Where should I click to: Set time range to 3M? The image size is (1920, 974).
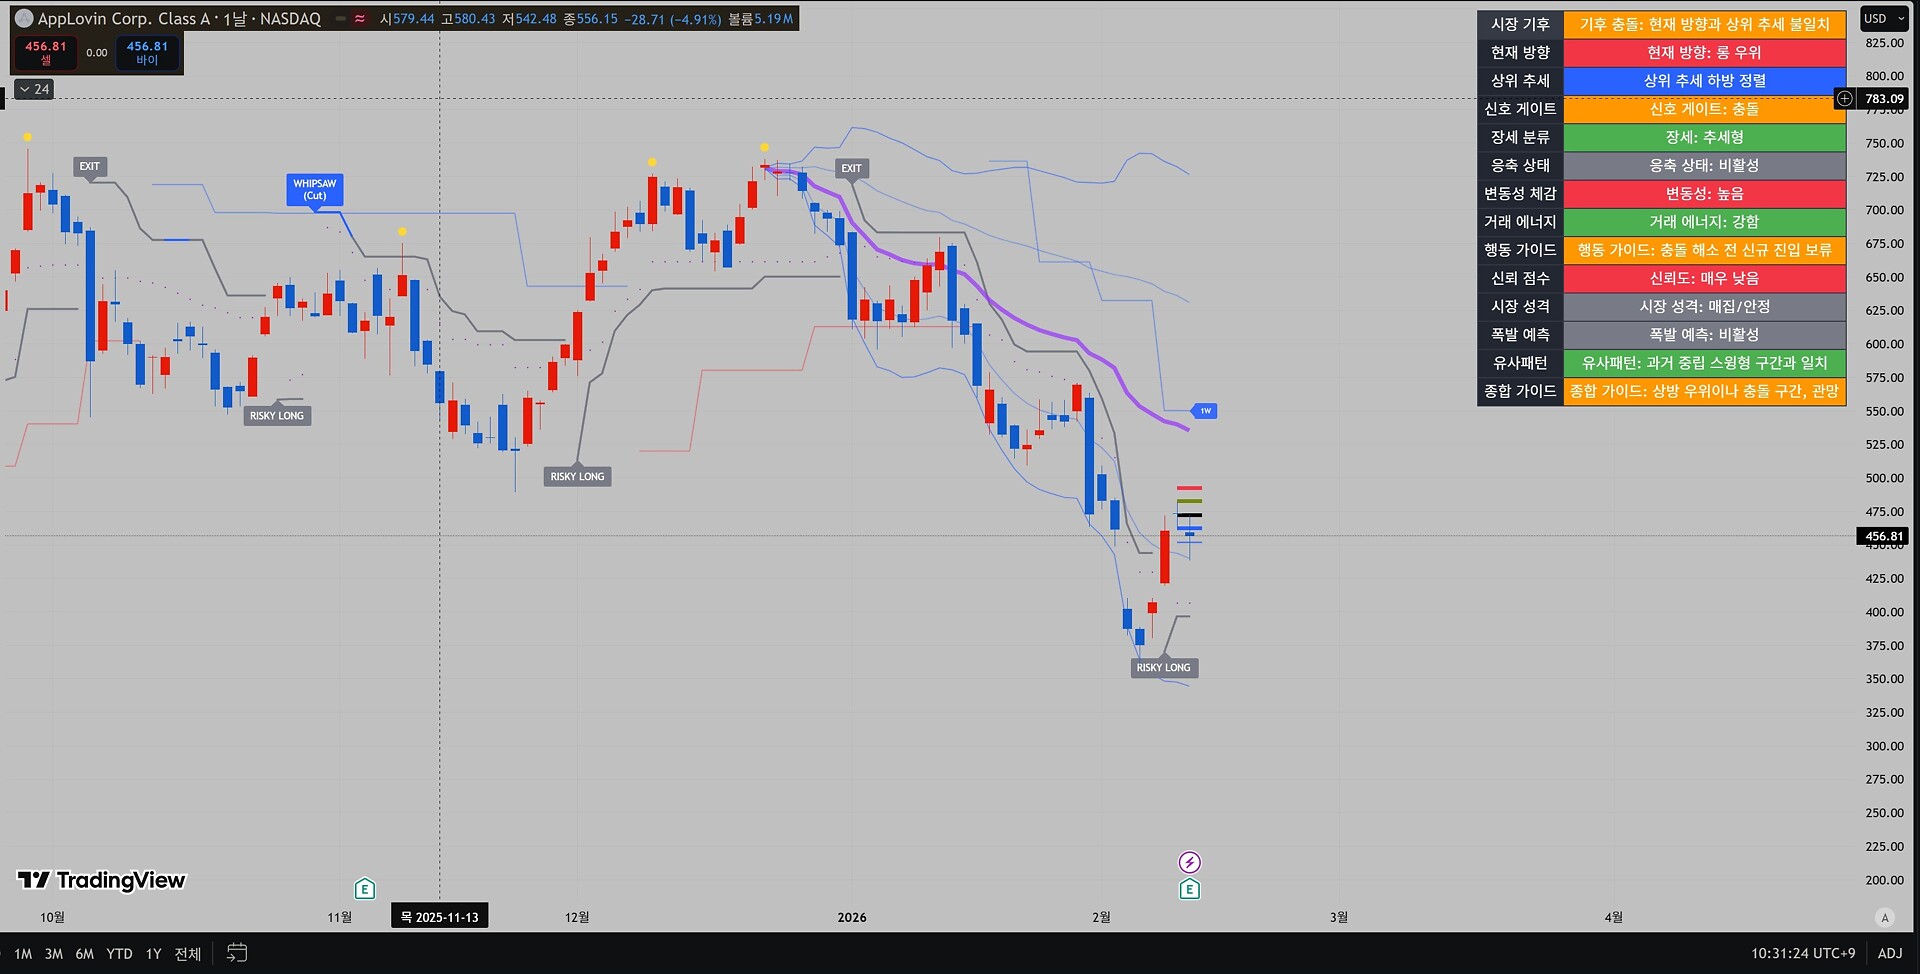(x=54, y=954)
